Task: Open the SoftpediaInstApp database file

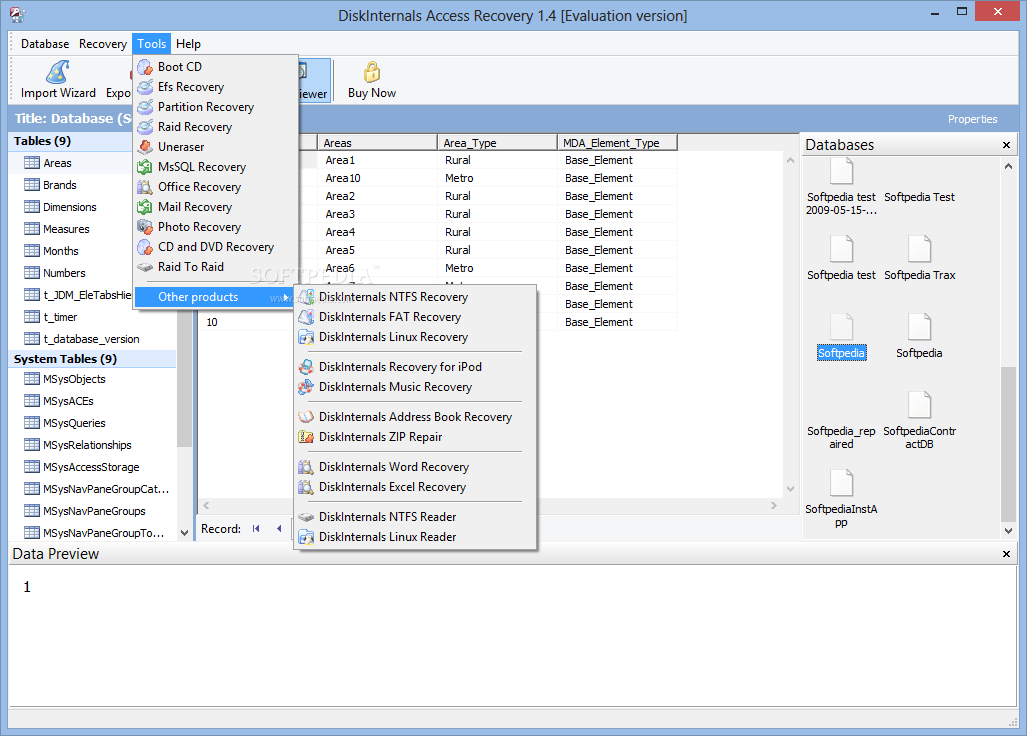Action: click(841, 499)
